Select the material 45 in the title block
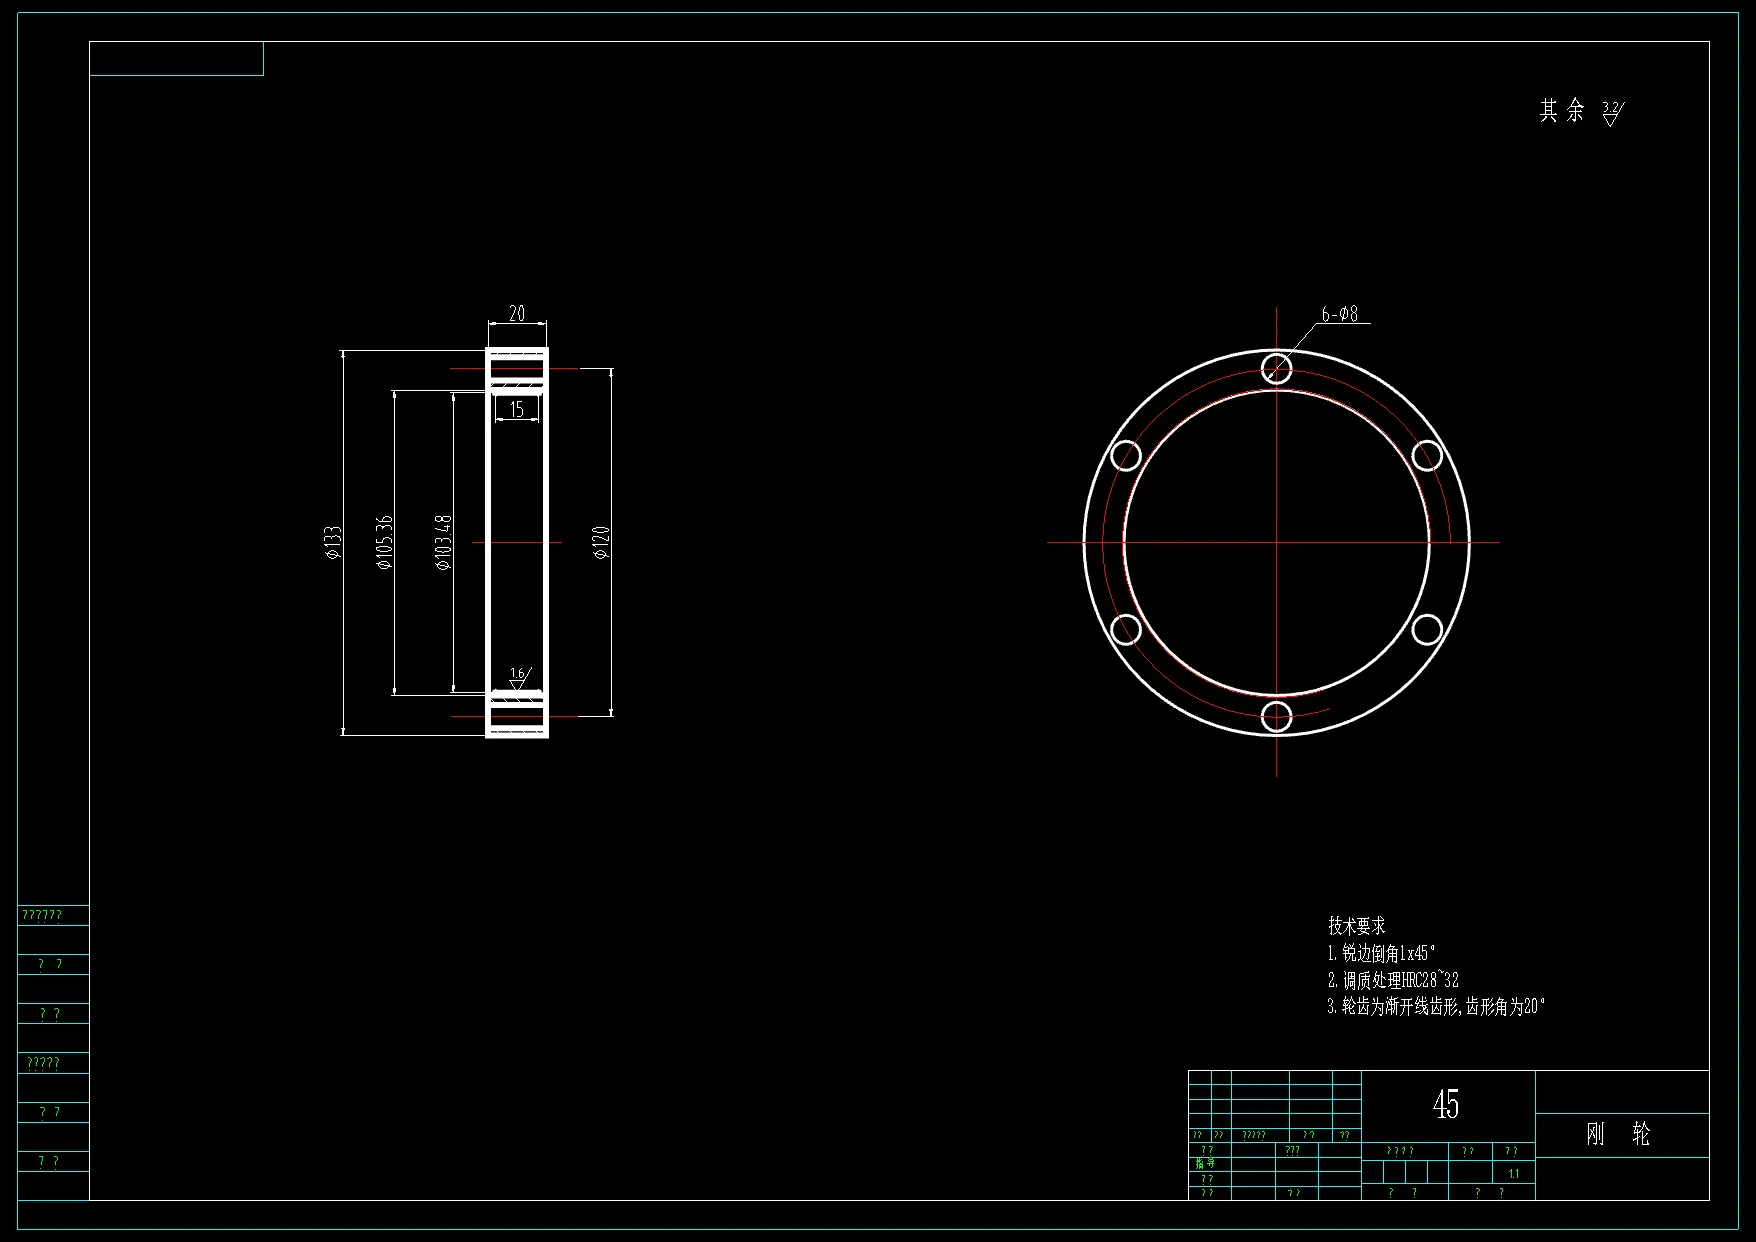The height and width of the screenshot is (1242, 1756). tap(1446, 1105)
